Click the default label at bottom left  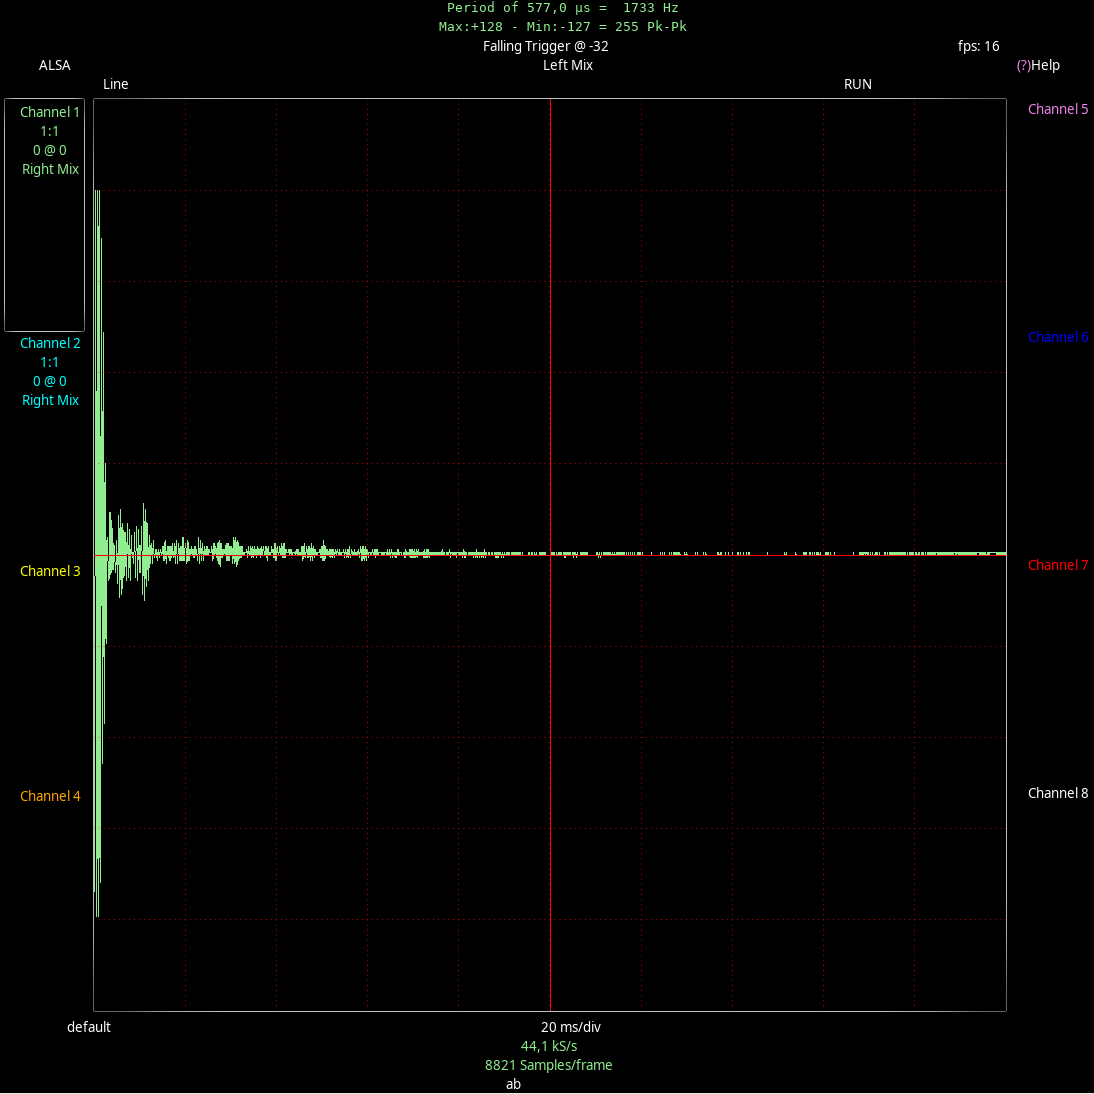coord(89,1027)
